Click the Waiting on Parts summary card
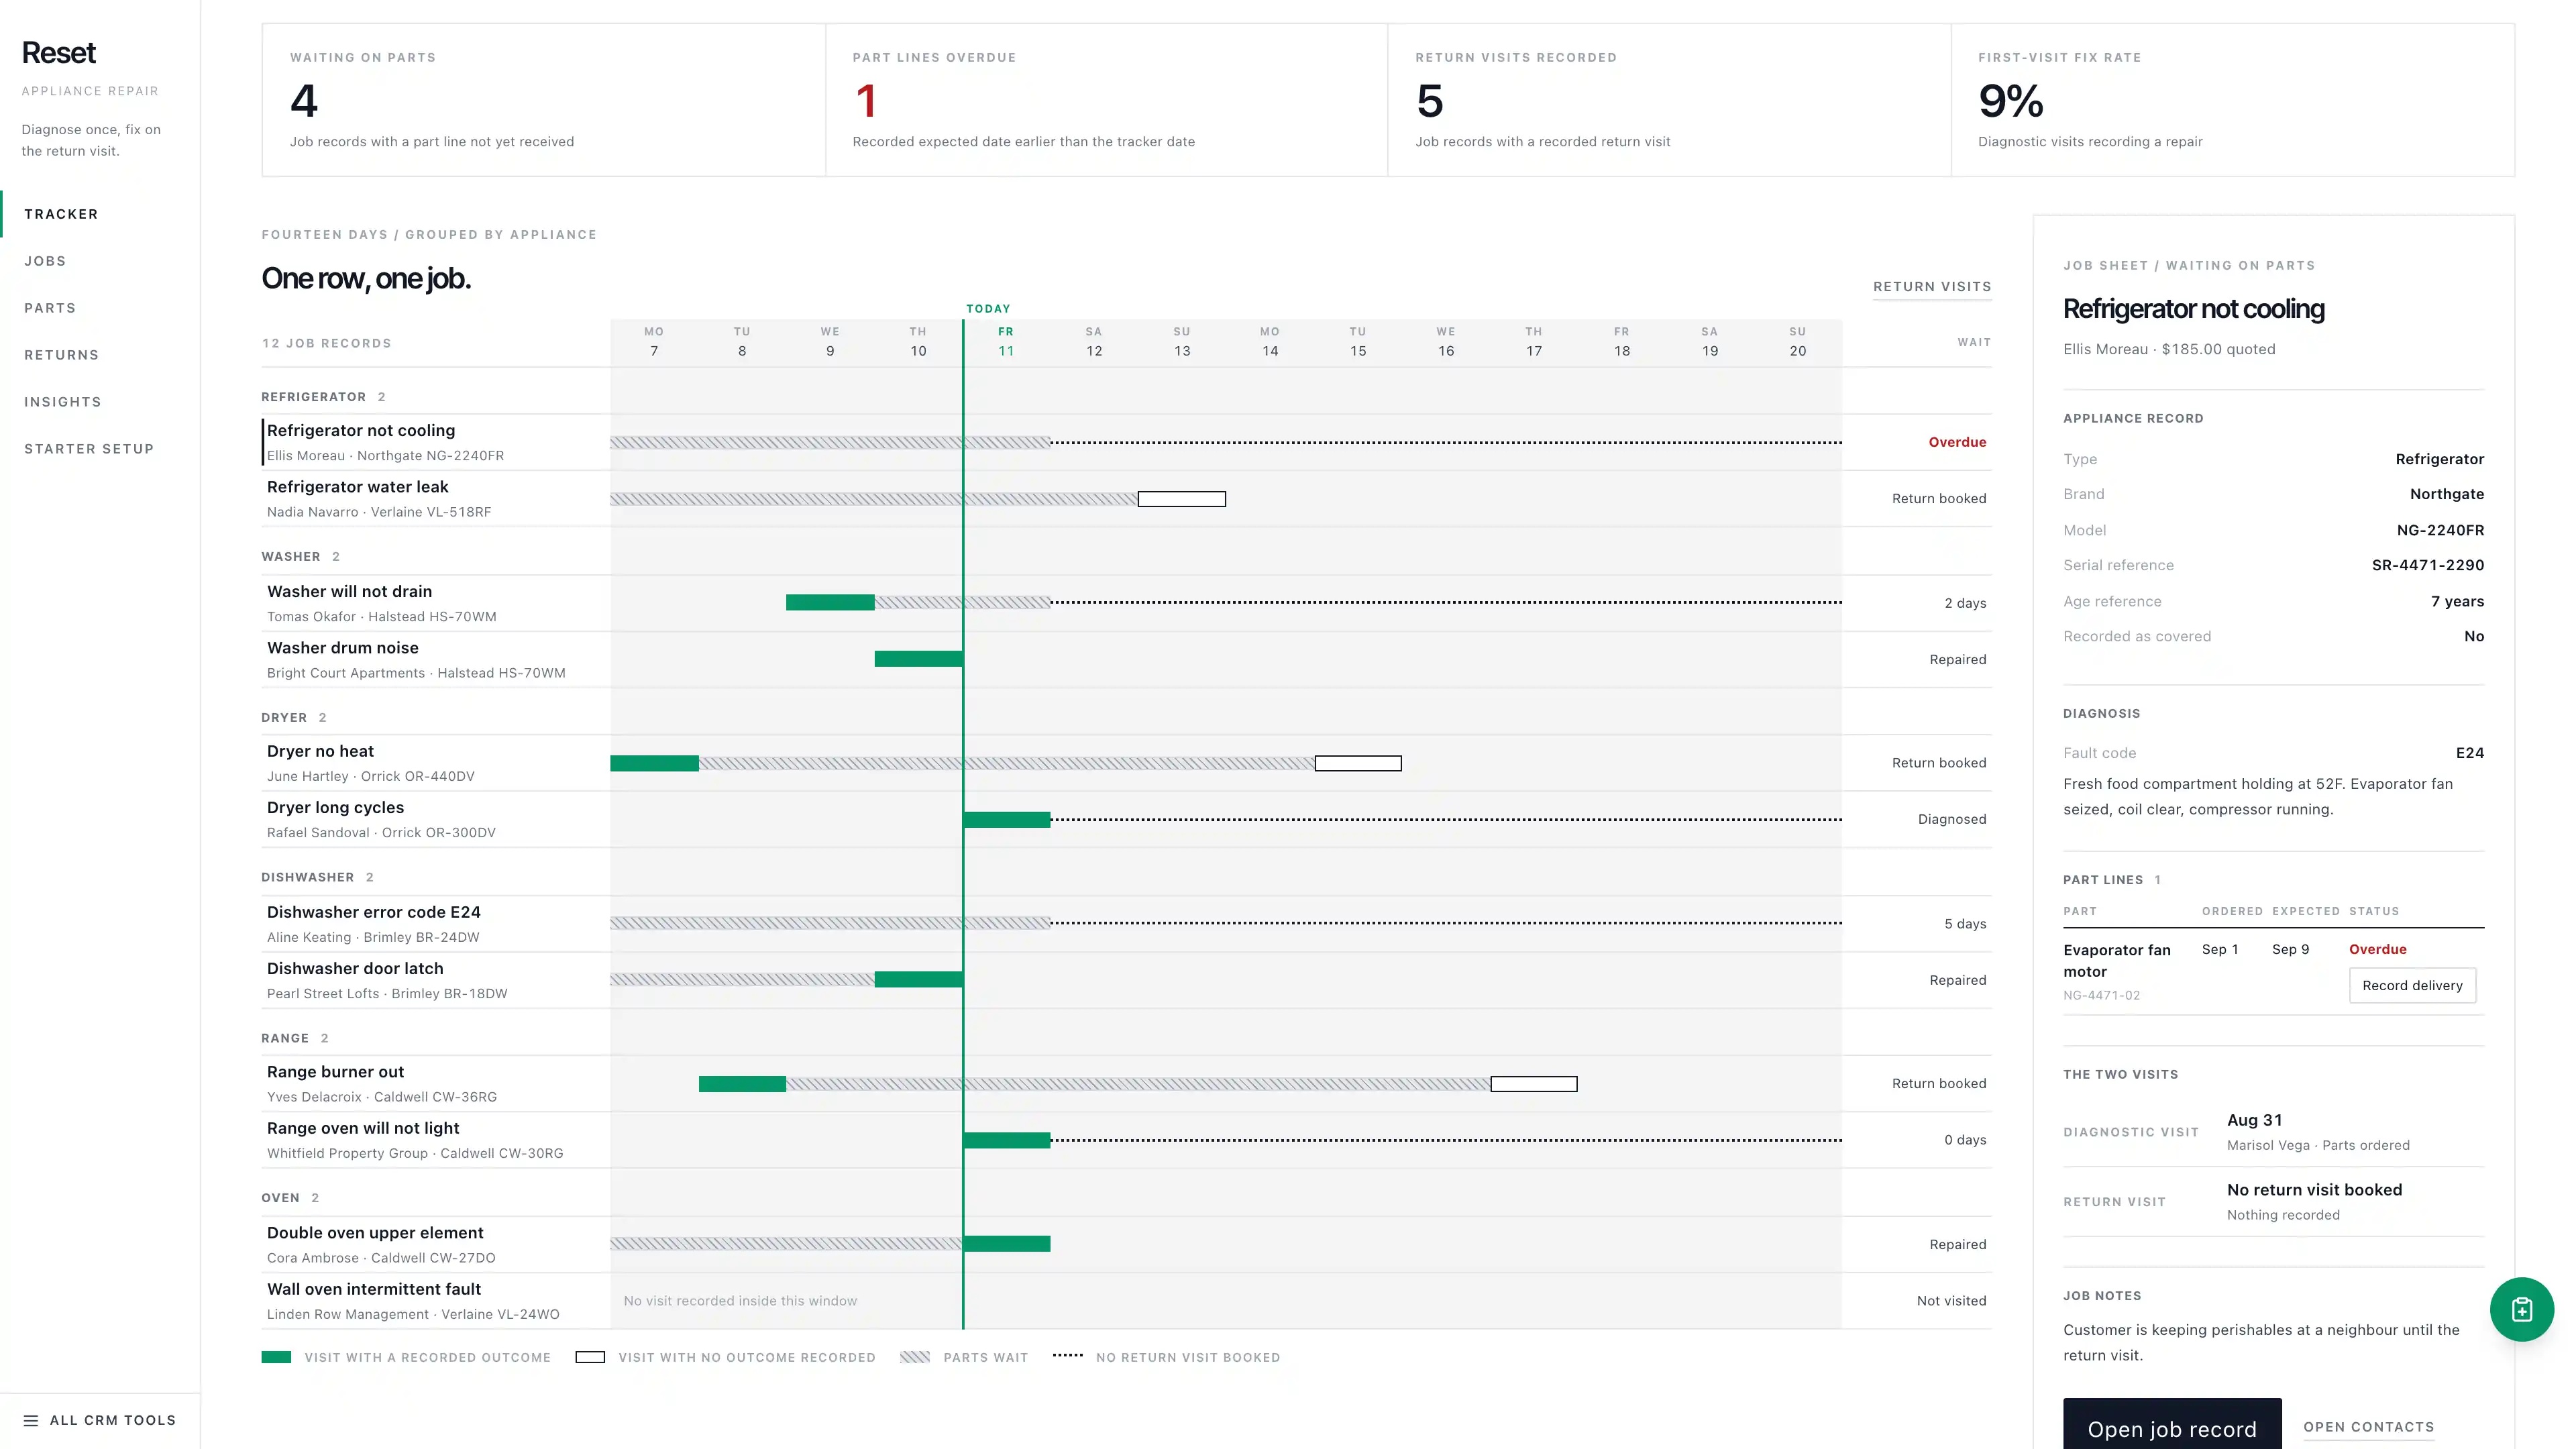Image resolution: width=2576 pixels, height=1449 pixels. (x=544, y=100)
